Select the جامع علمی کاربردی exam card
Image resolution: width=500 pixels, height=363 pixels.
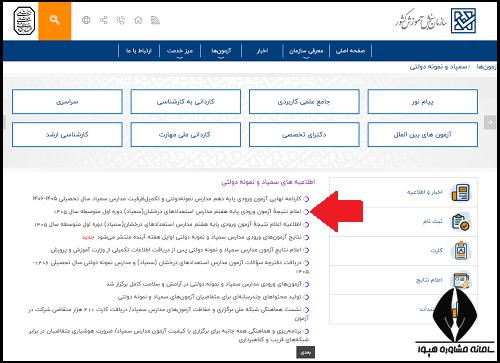pyautogui.click(x=304, y=102)
